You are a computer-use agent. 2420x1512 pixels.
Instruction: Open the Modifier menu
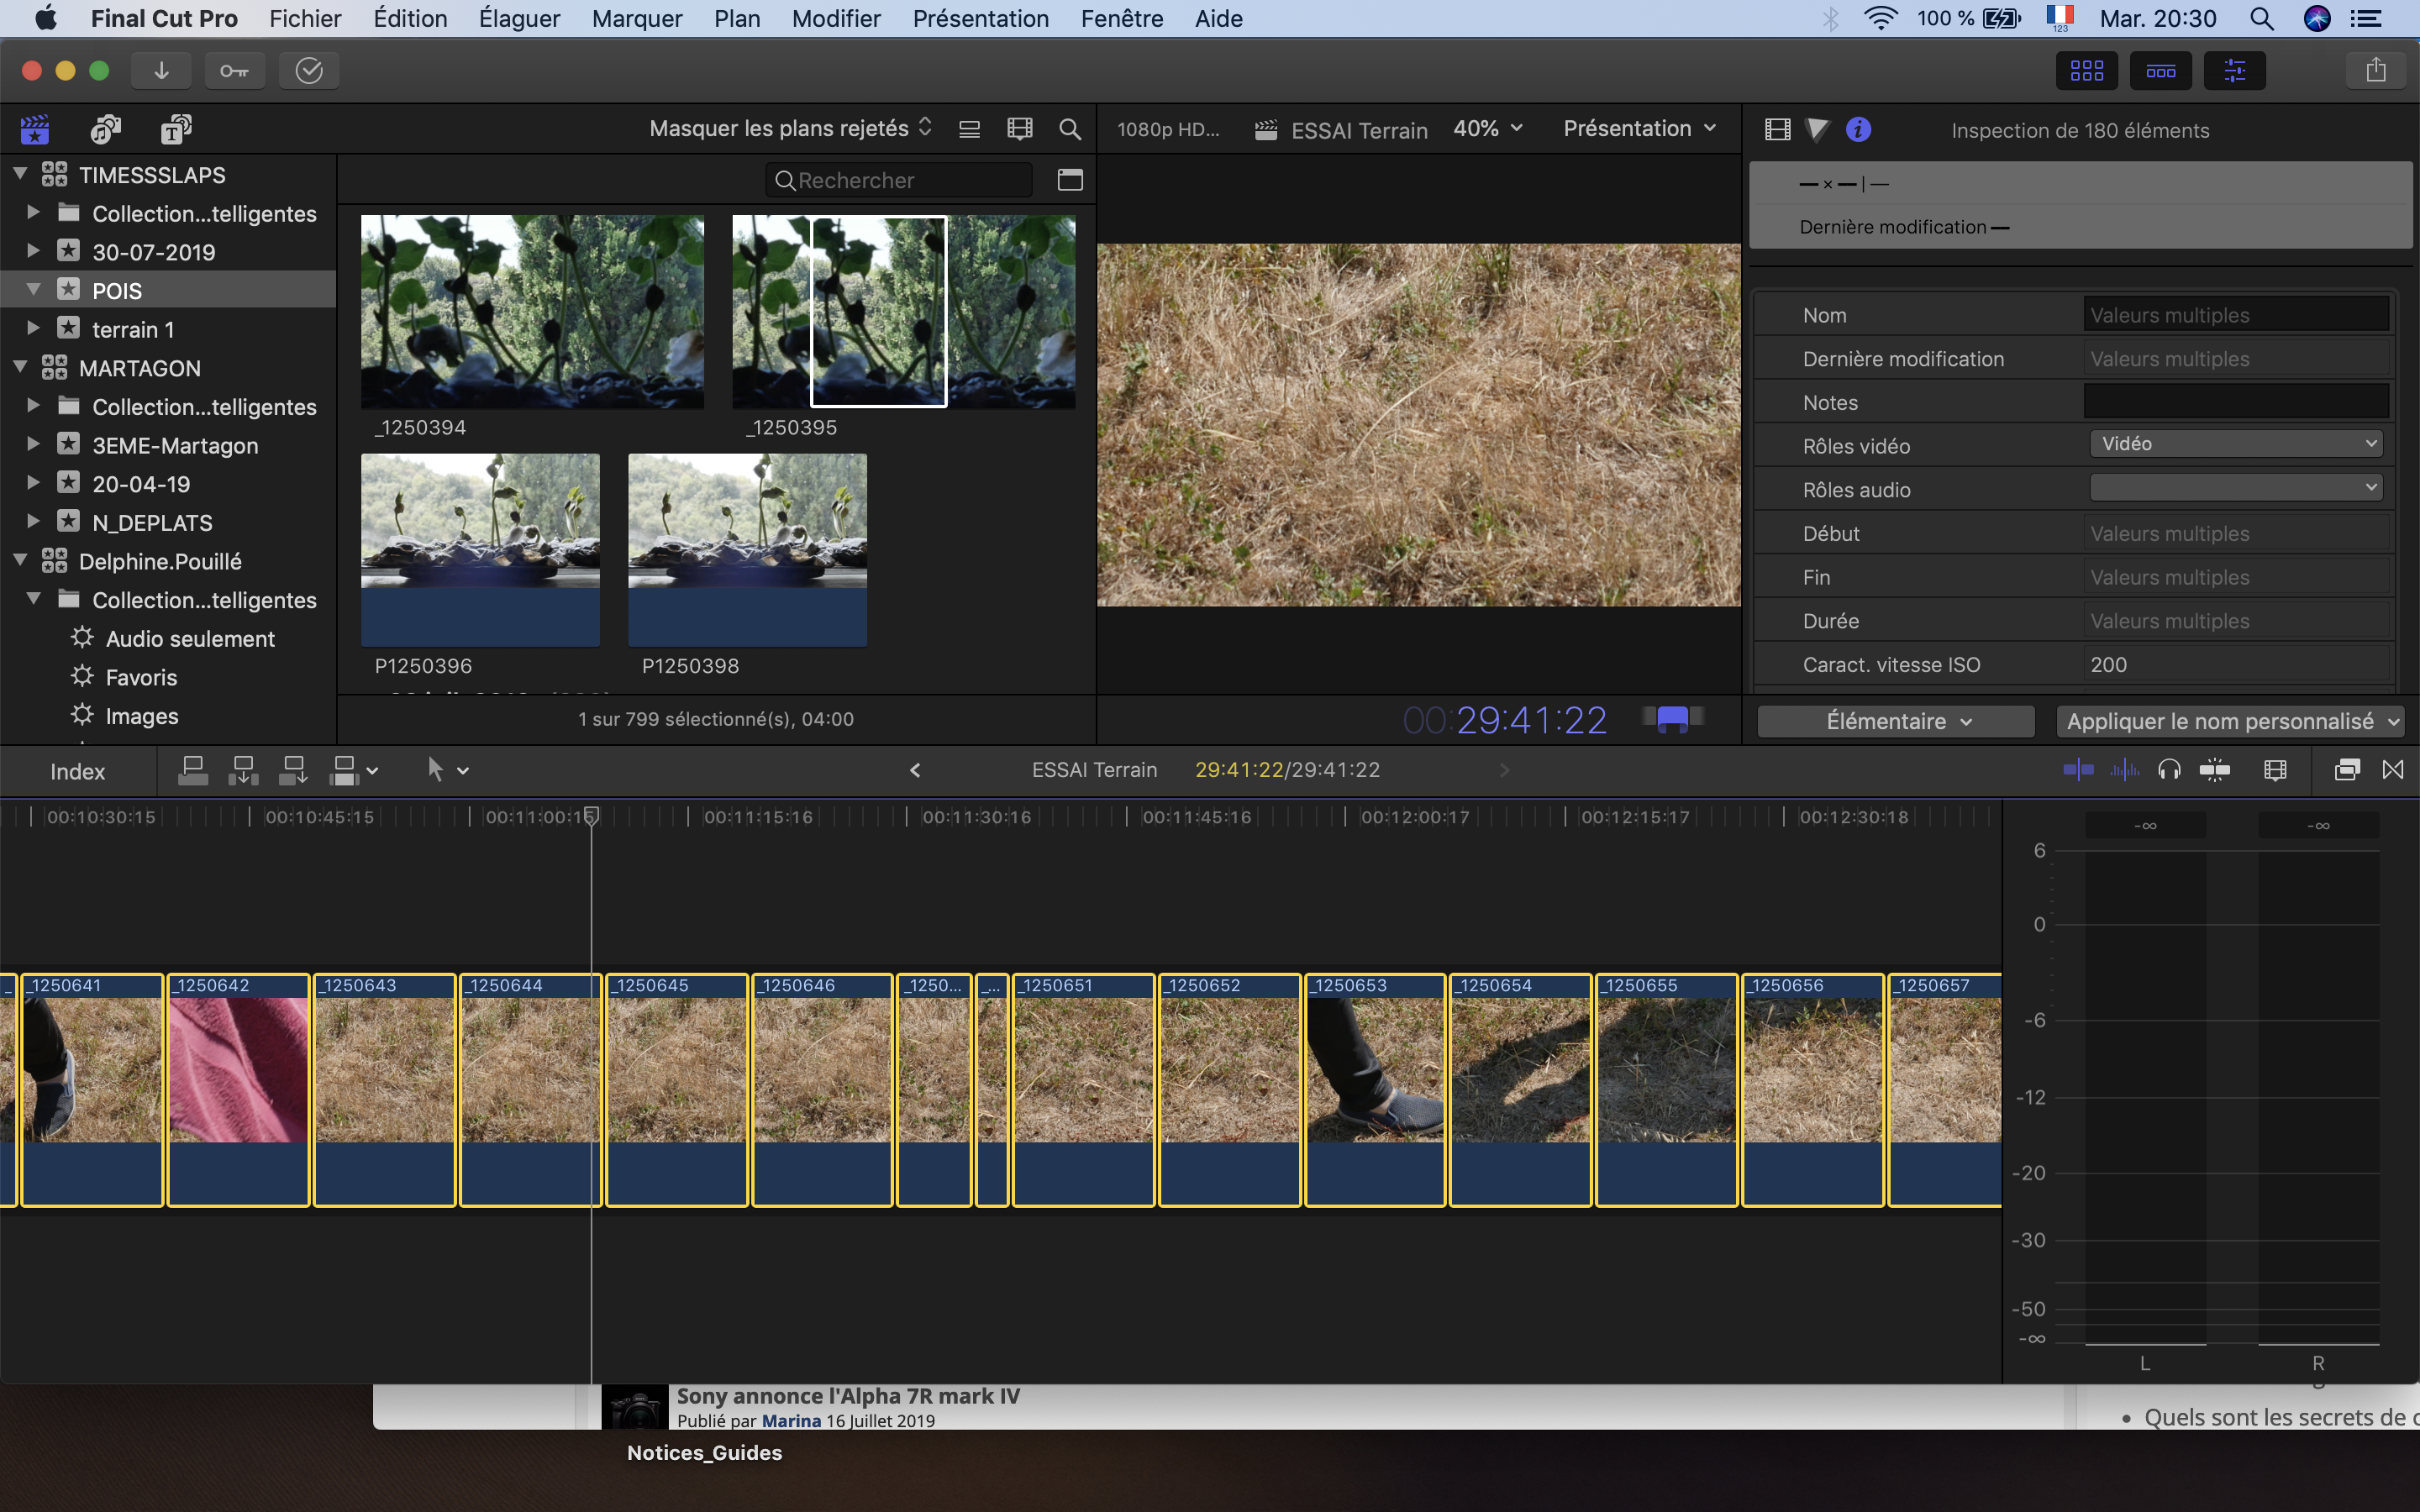[x=836, y=19]
